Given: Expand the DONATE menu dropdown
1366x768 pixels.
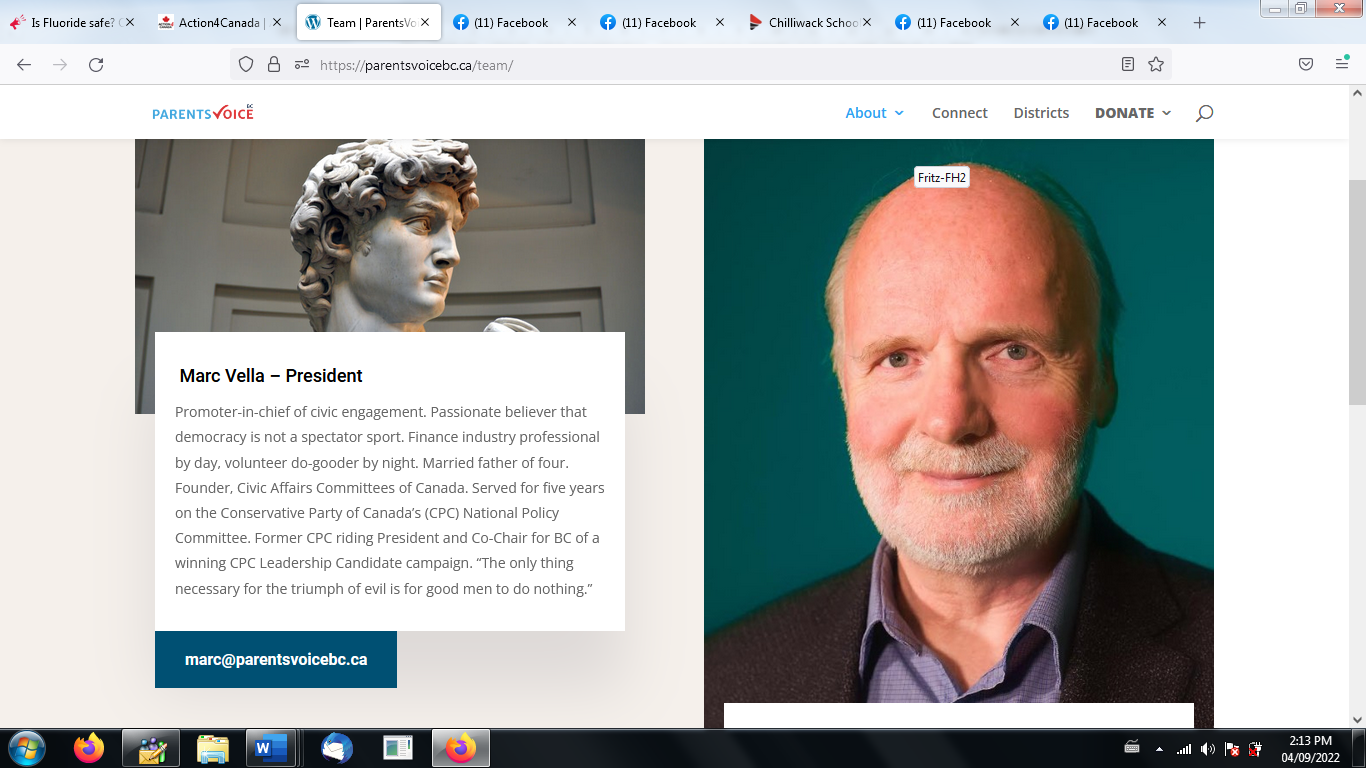Looking at the screenshot, I should click(1133, 113).
